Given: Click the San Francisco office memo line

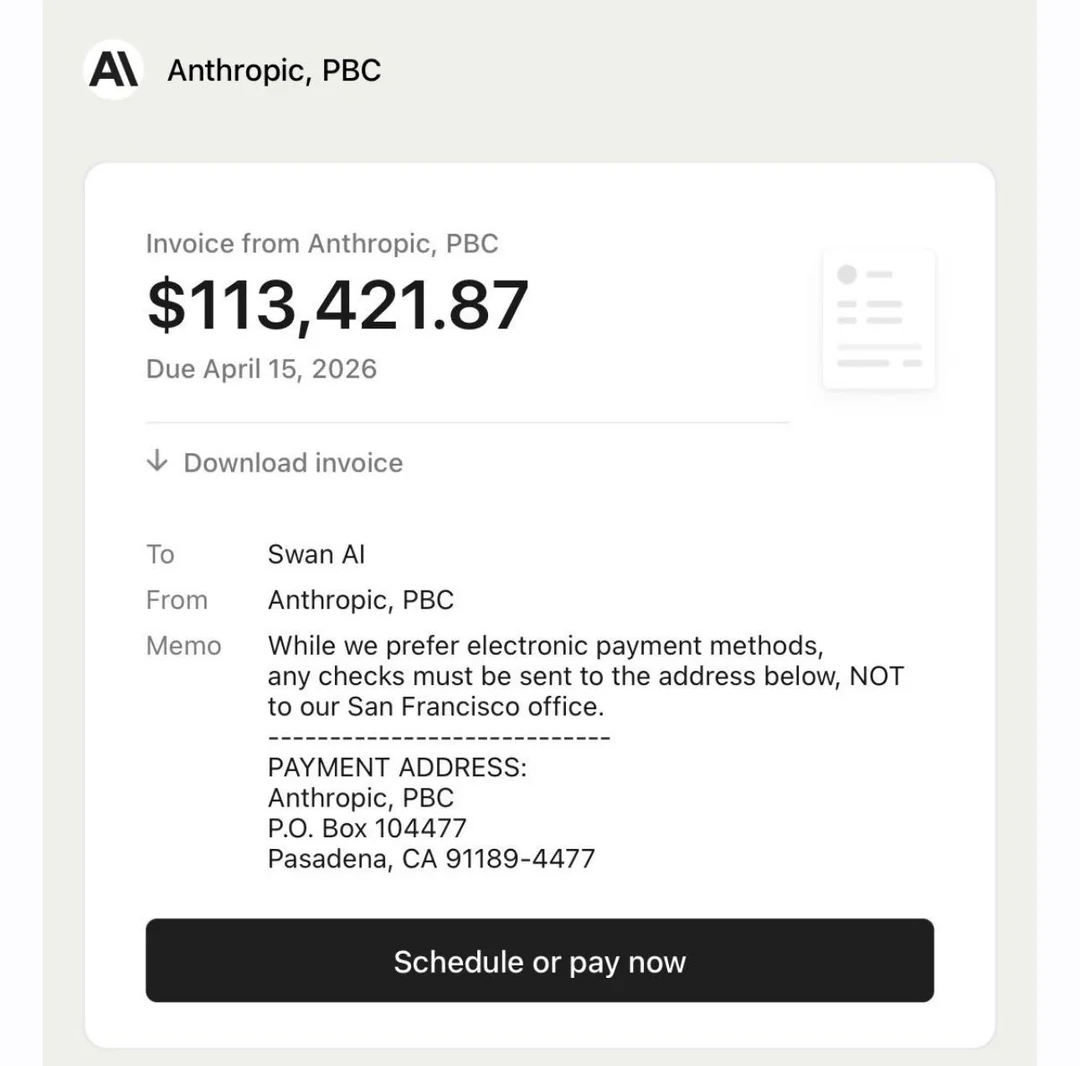Looking at the screenshot, I should click(436, 707).
